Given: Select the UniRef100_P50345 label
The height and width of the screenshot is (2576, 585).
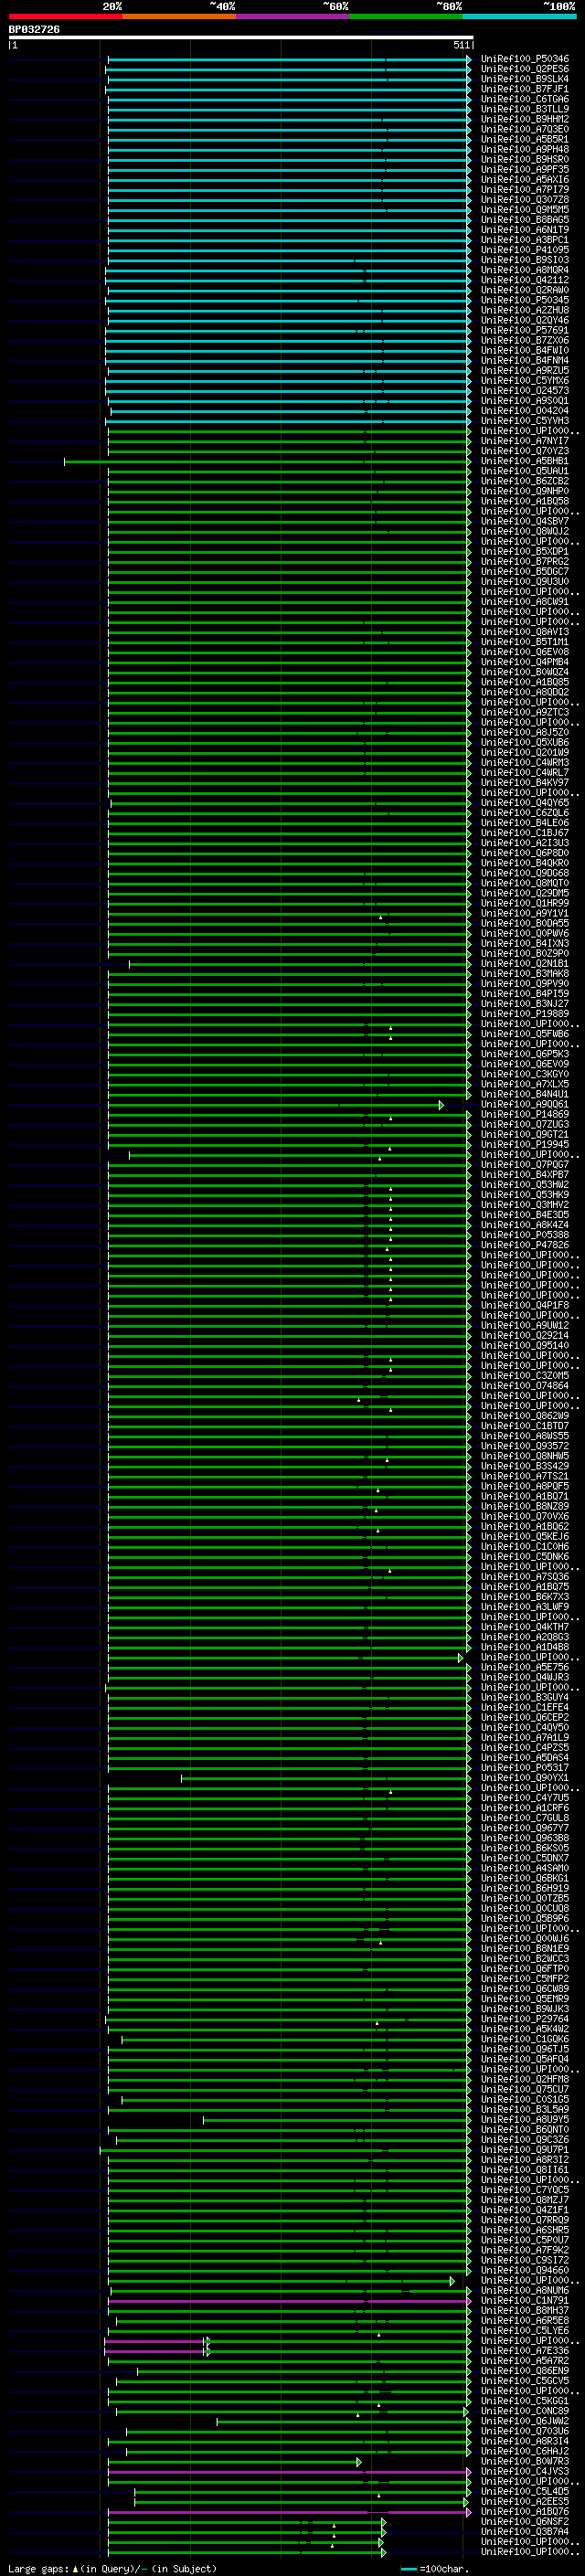Looking at the screenshot, I should (x=525, y=300).
